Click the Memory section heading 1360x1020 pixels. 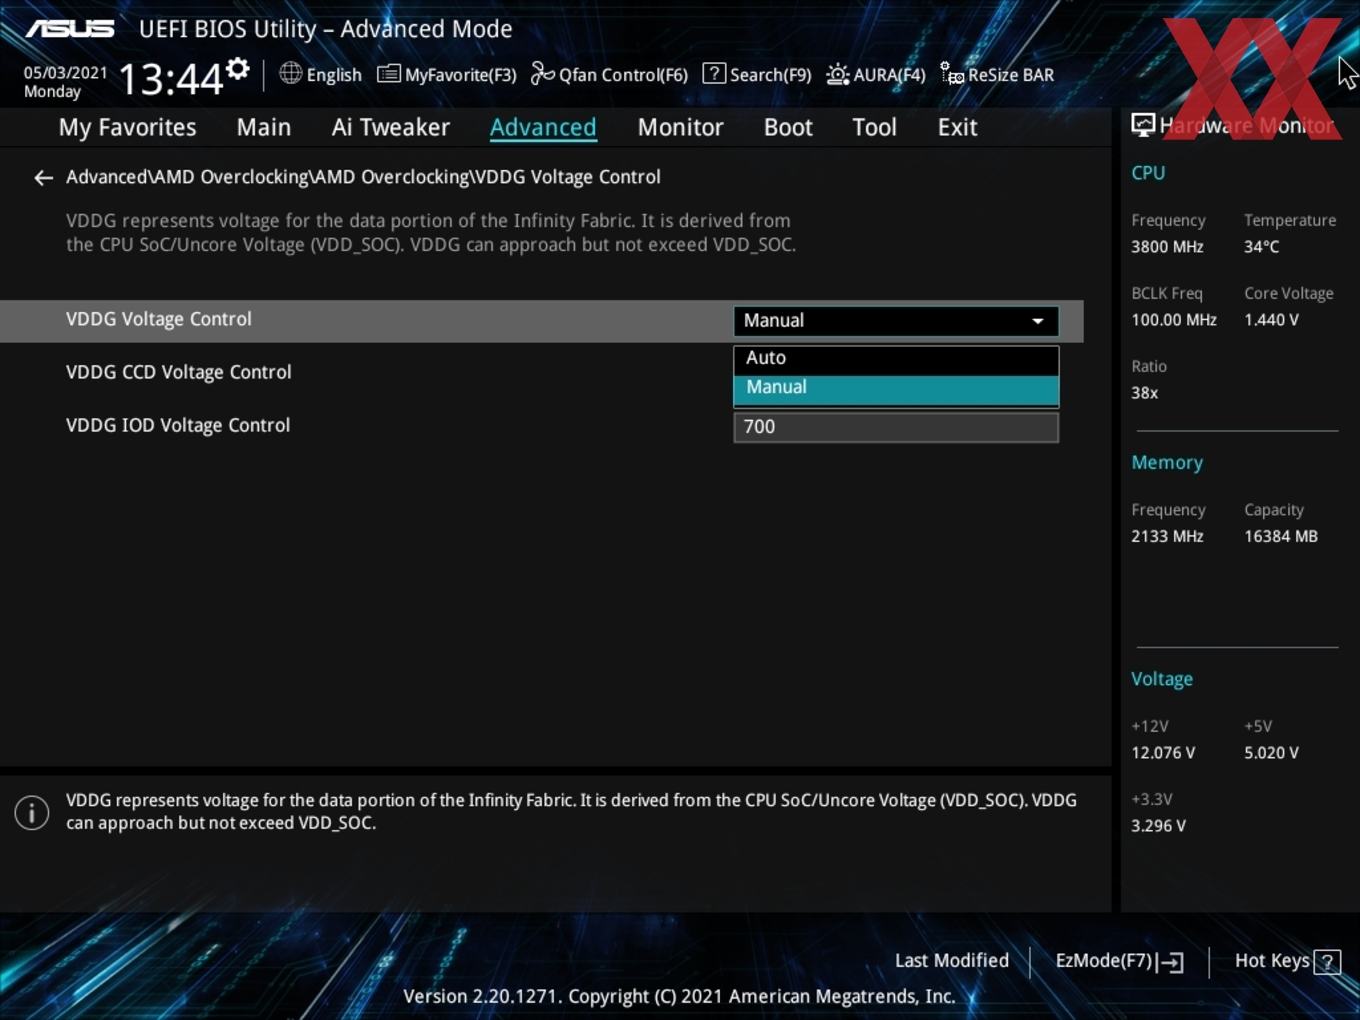1167,463
